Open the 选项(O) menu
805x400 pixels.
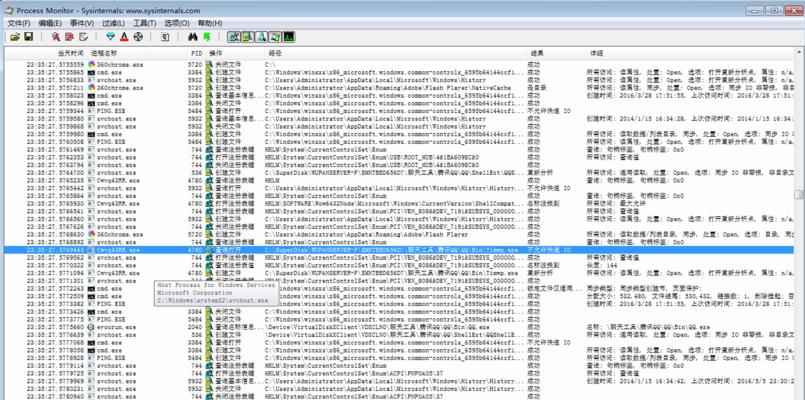tap(177, 23)
